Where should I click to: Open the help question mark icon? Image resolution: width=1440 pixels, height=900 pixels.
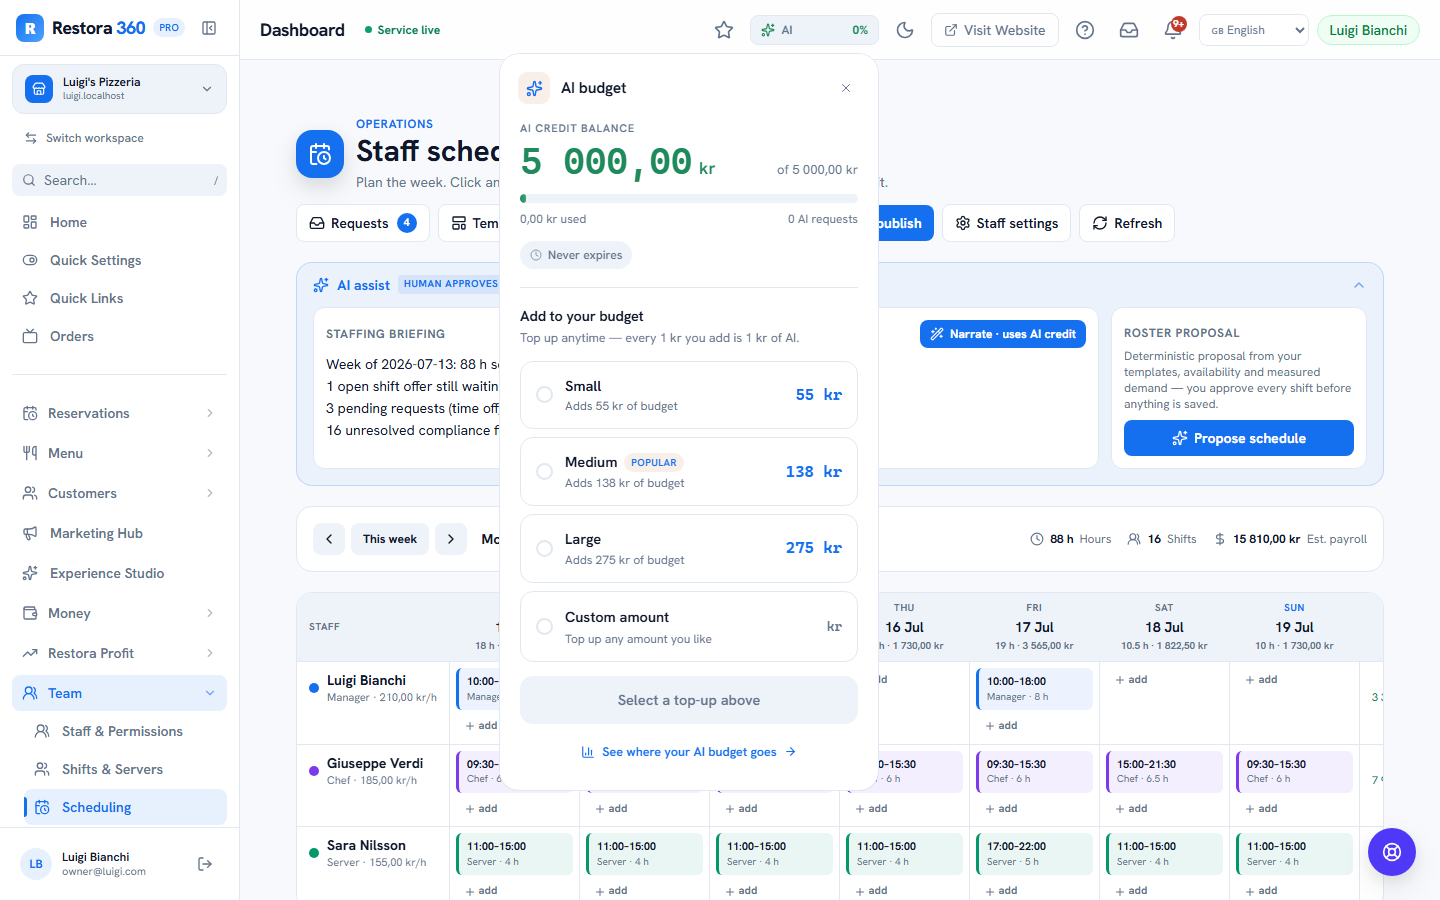tap(1085, 30)
